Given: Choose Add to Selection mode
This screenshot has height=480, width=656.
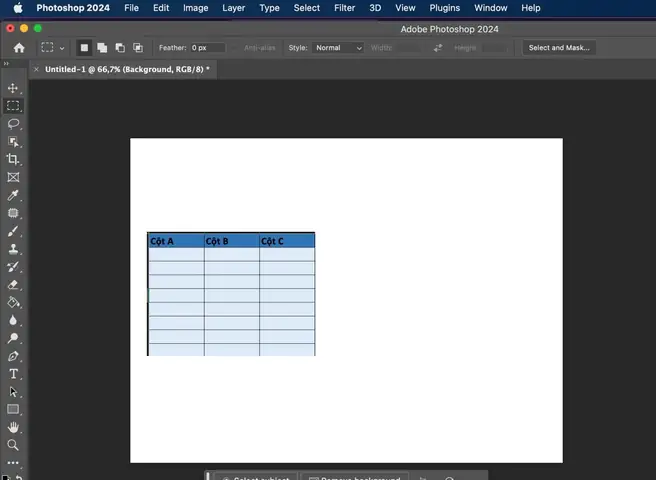Looking at the screenshot, I should tap(102, 48).
